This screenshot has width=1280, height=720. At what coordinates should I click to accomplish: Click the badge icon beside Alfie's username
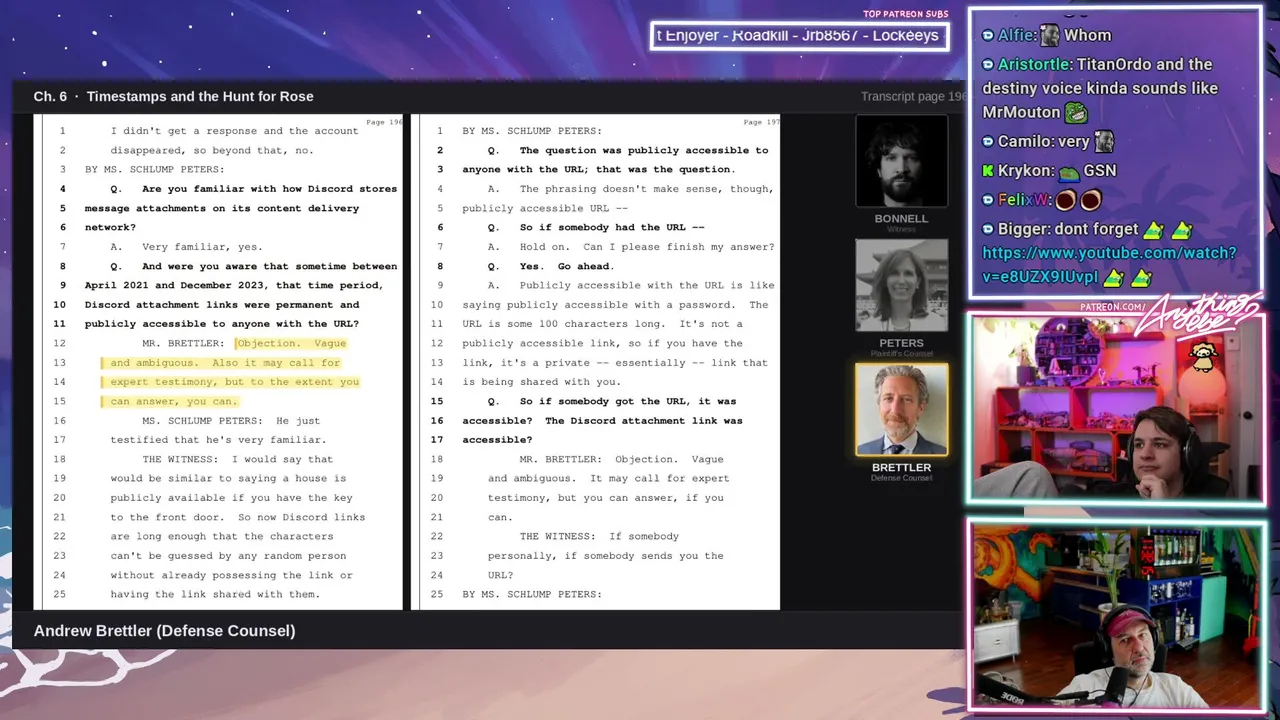pos(988,35)
